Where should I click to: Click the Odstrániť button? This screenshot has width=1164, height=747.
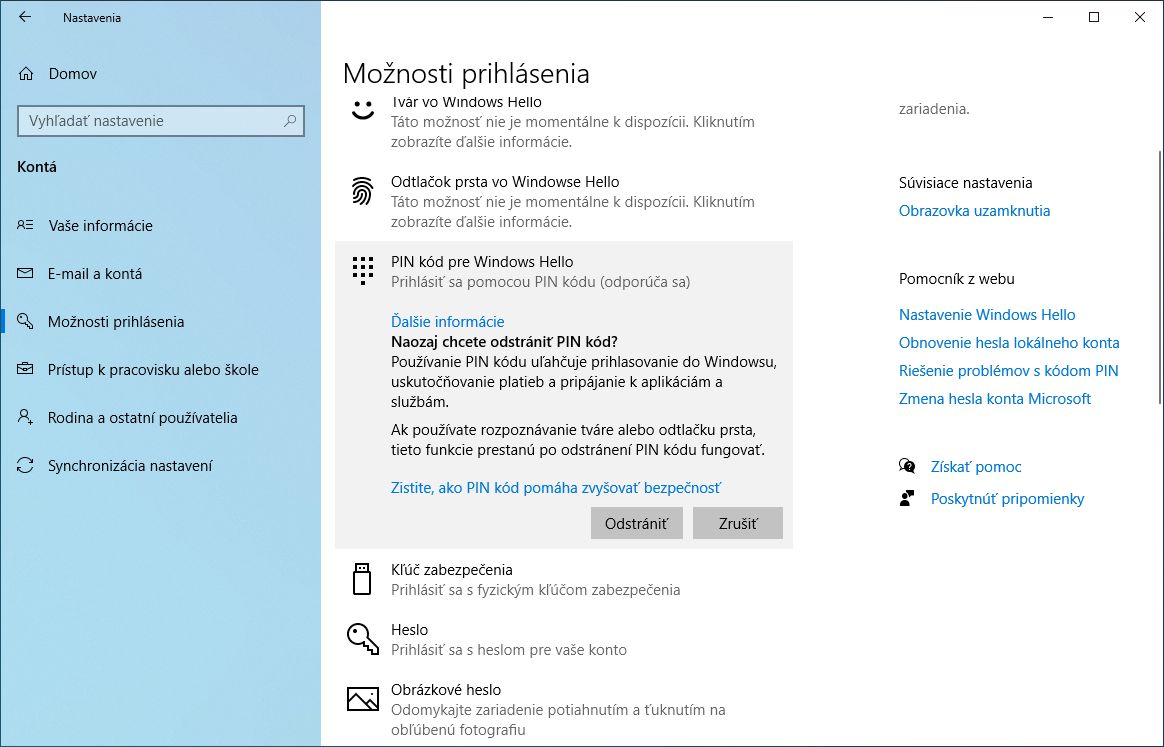pyautogui.click(x=636, y=523)
